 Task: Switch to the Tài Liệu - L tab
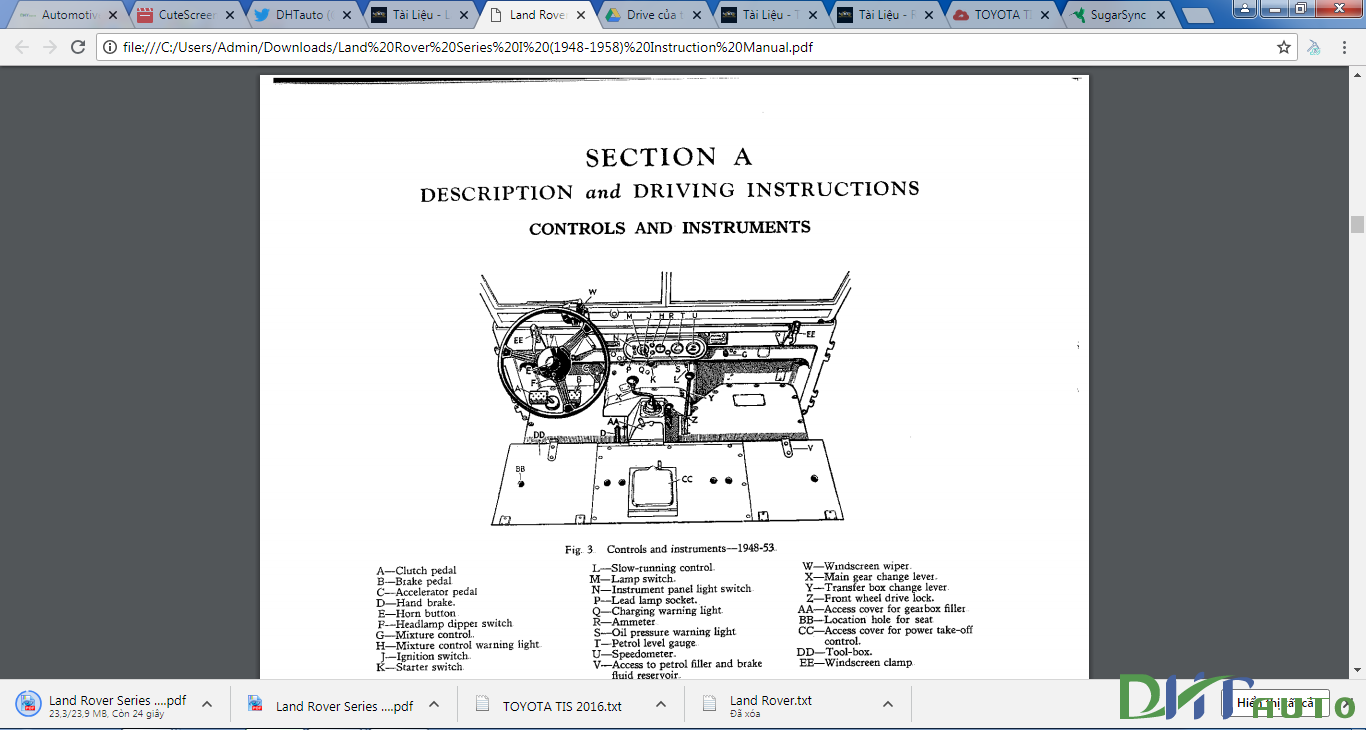coord(417,15)
